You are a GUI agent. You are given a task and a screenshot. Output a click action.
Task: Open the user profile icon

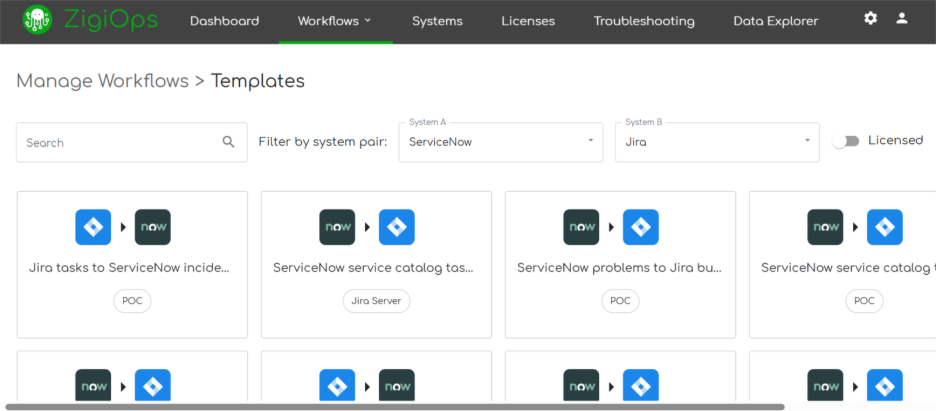tap(902, 18)
